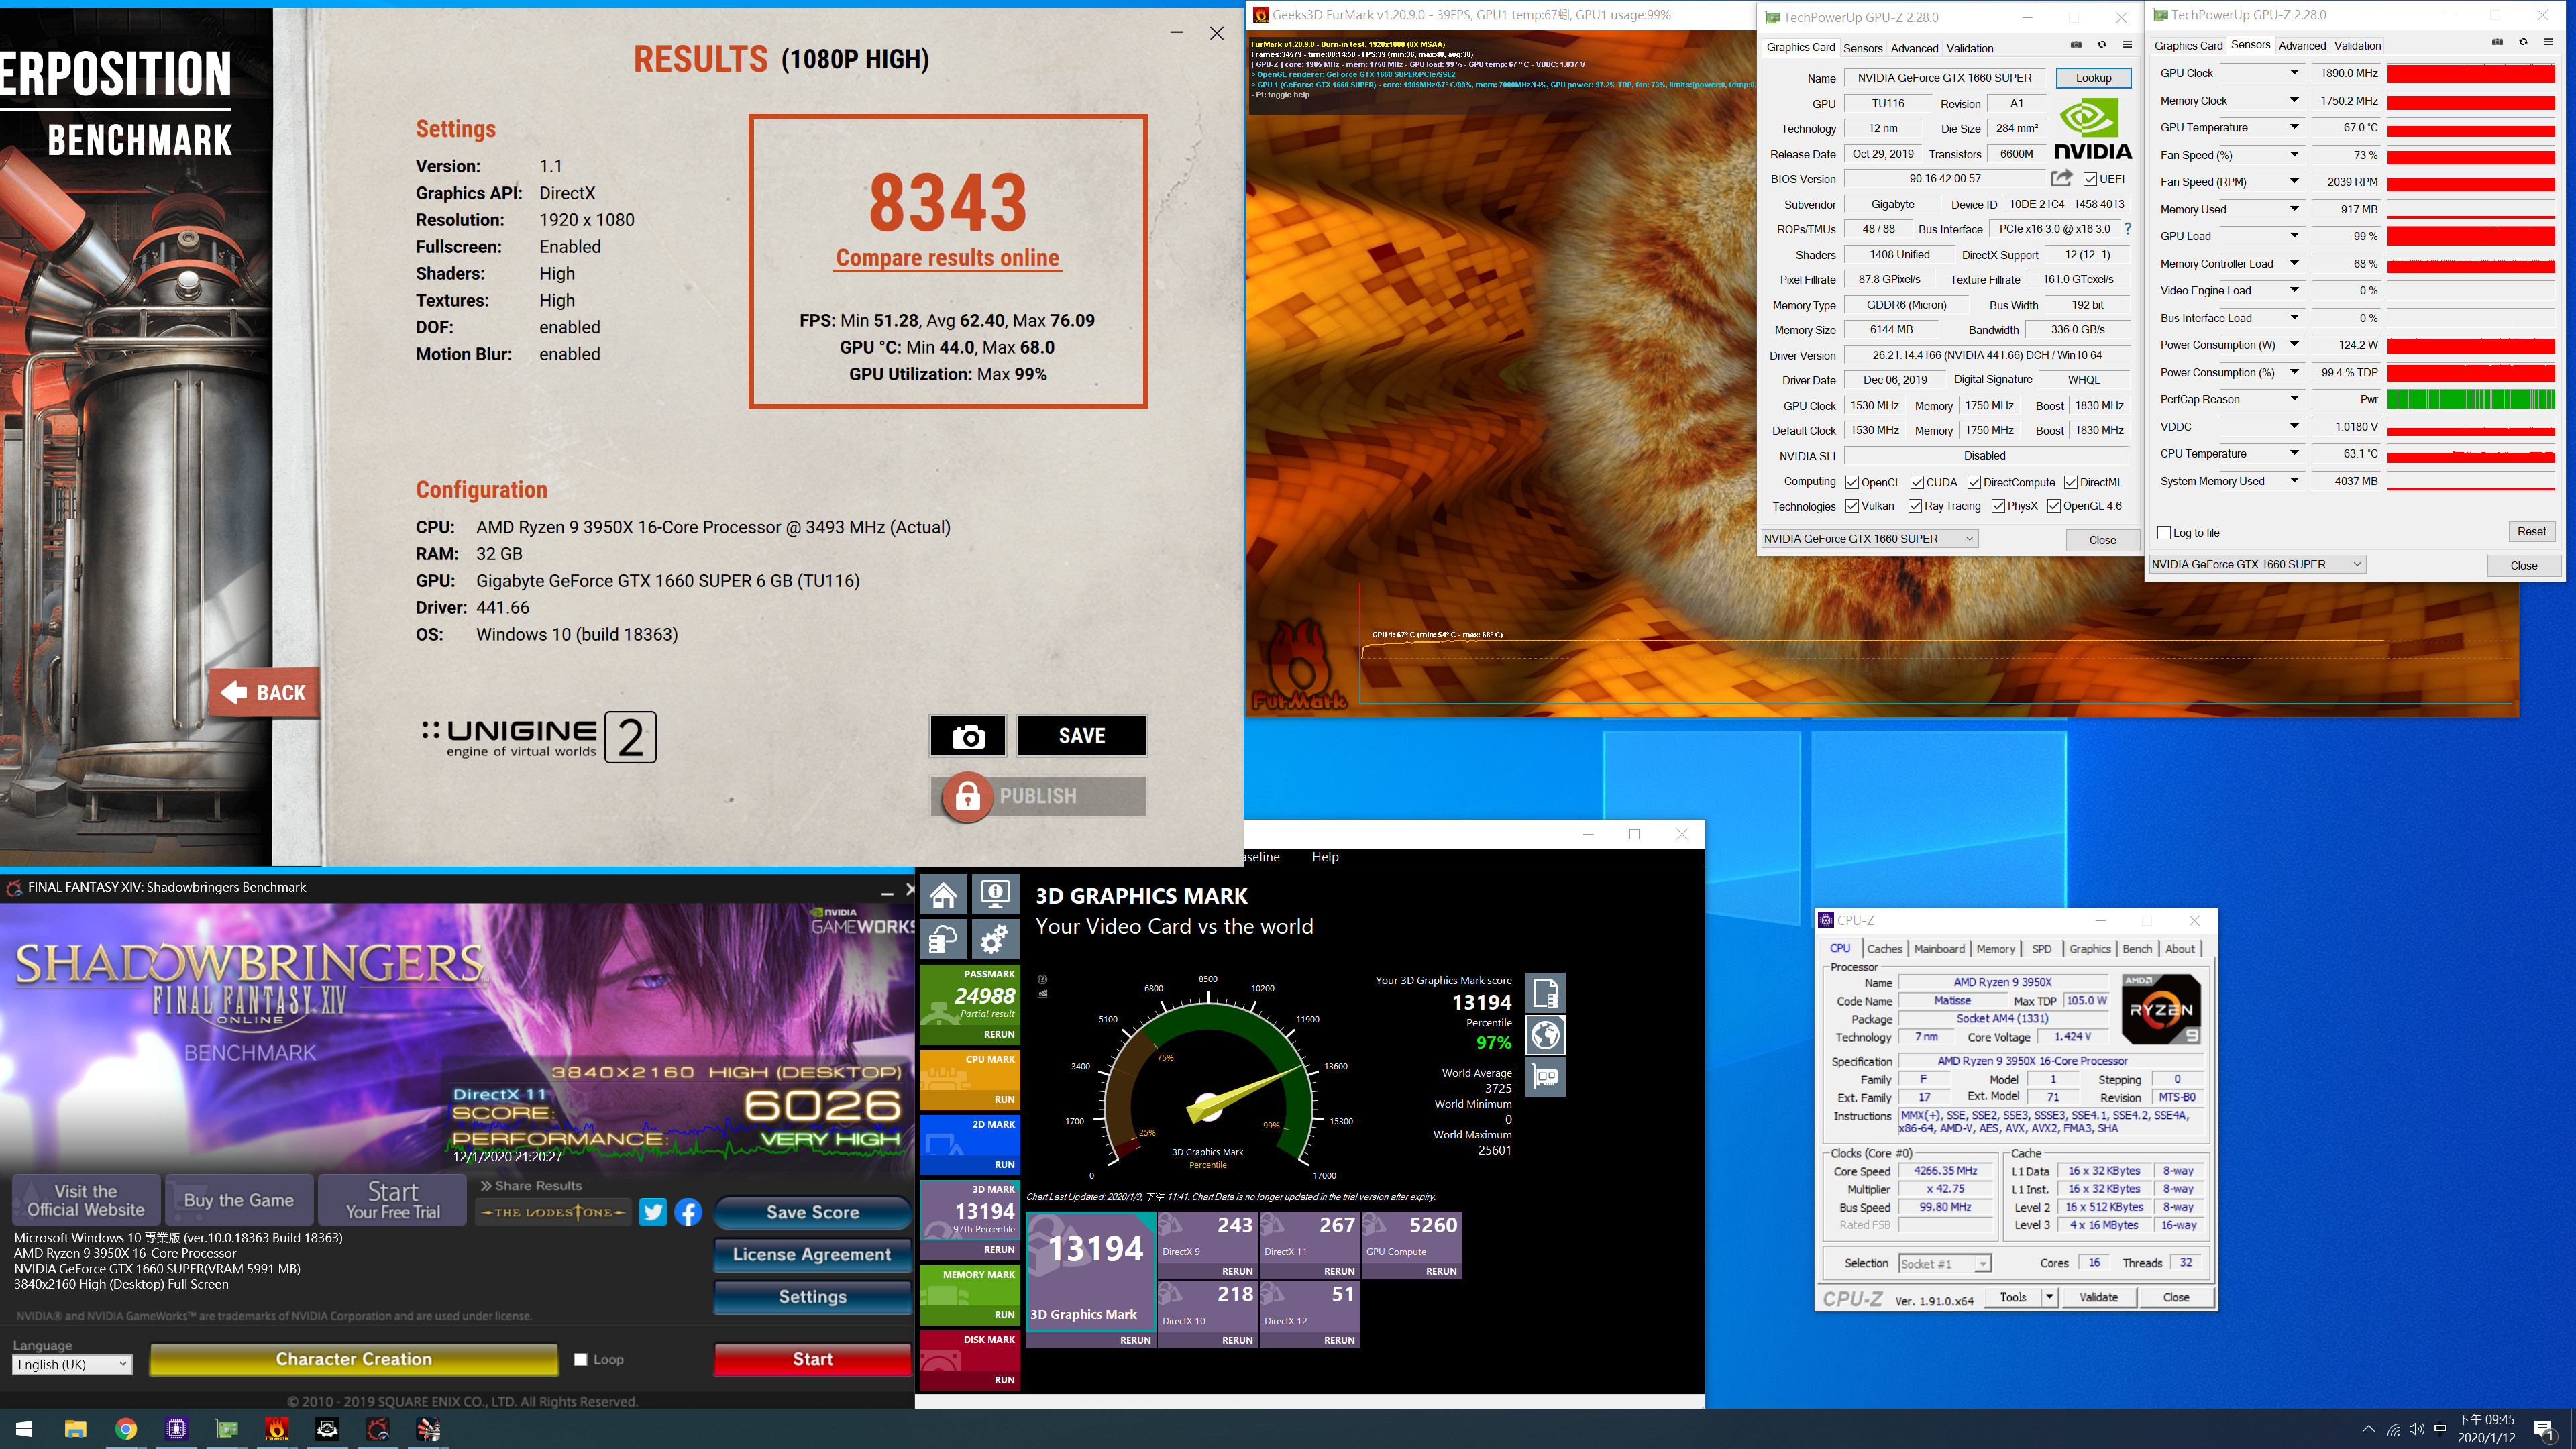Open GPU selection dropdown in GPU-Z Graphics Card window
Screen dimensions: 2576x1449
(x=1869, y=539)
